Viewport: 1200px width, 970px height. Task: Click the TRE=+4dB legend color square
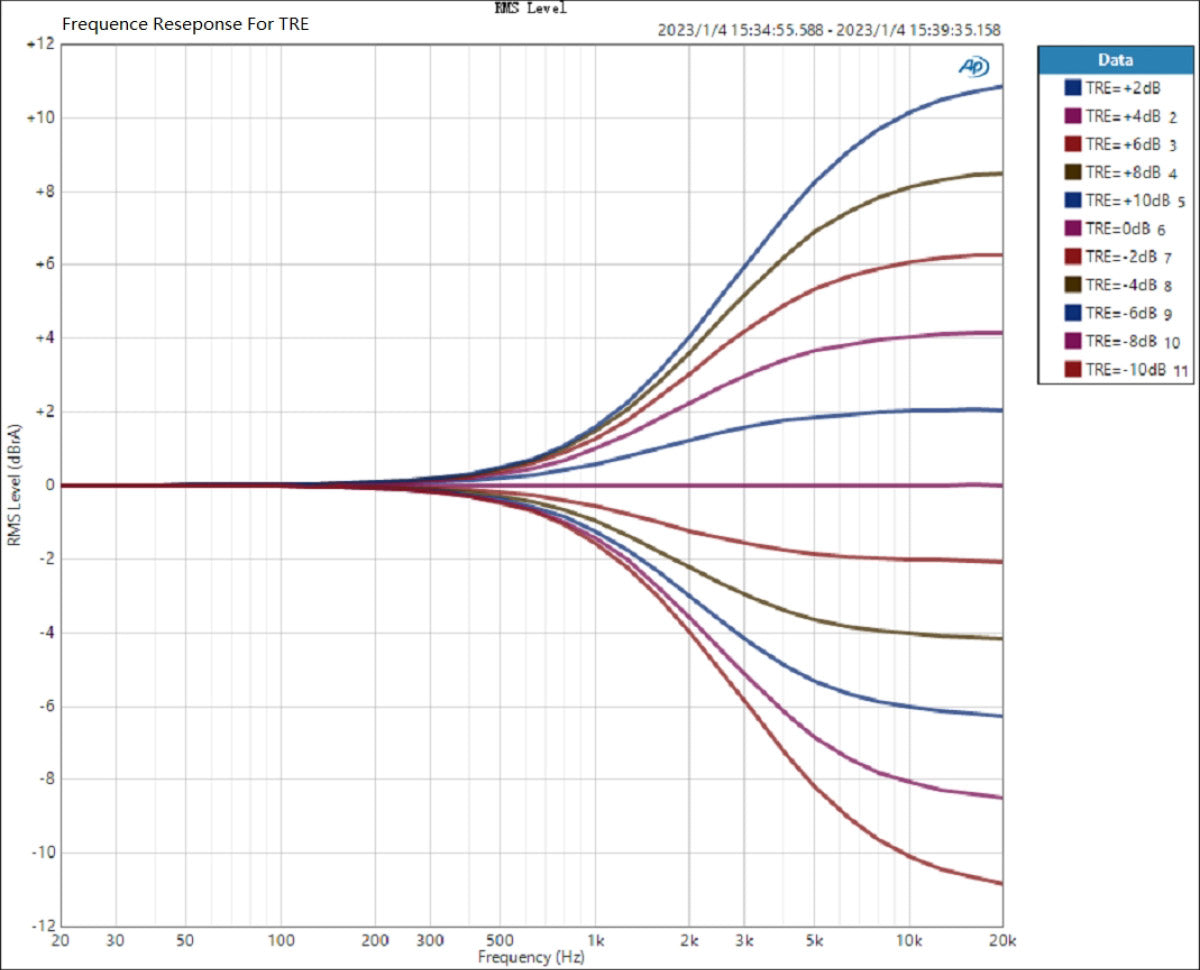1073,116
